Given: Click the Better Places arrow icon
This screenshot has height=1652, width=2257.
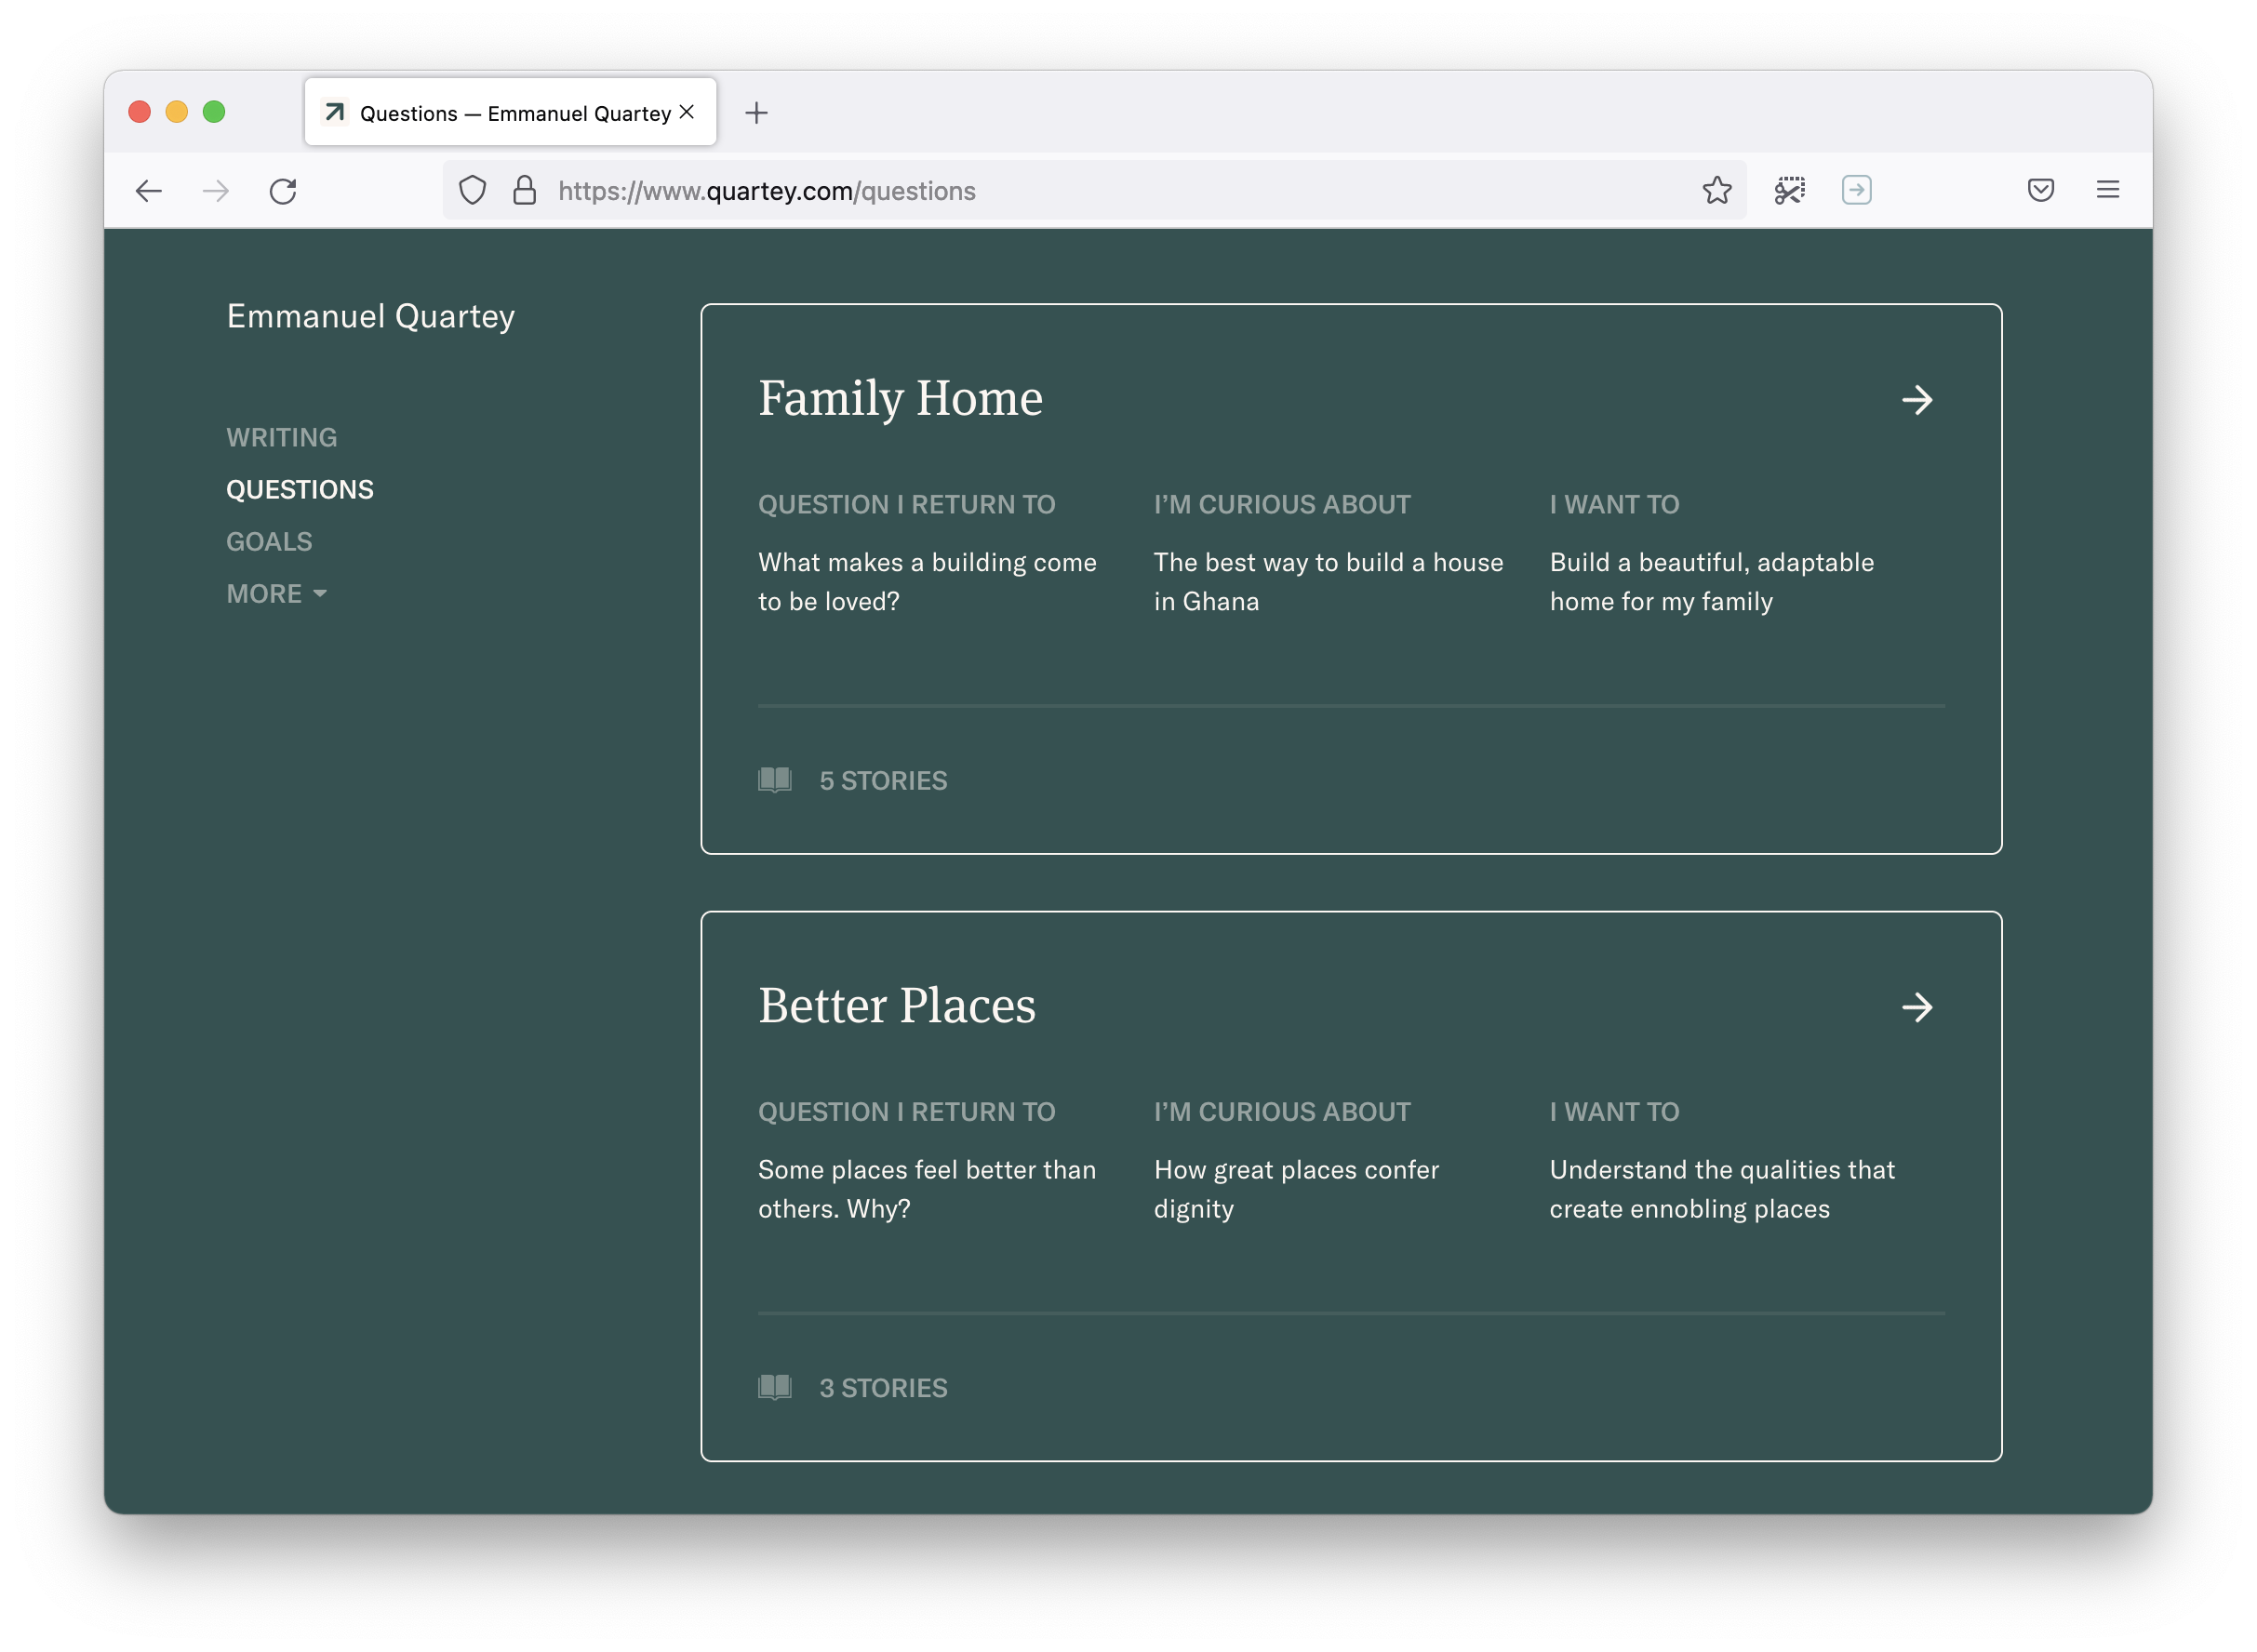Looking at the screenshot, I should pyautogui.click(x=1916, y=1007).
